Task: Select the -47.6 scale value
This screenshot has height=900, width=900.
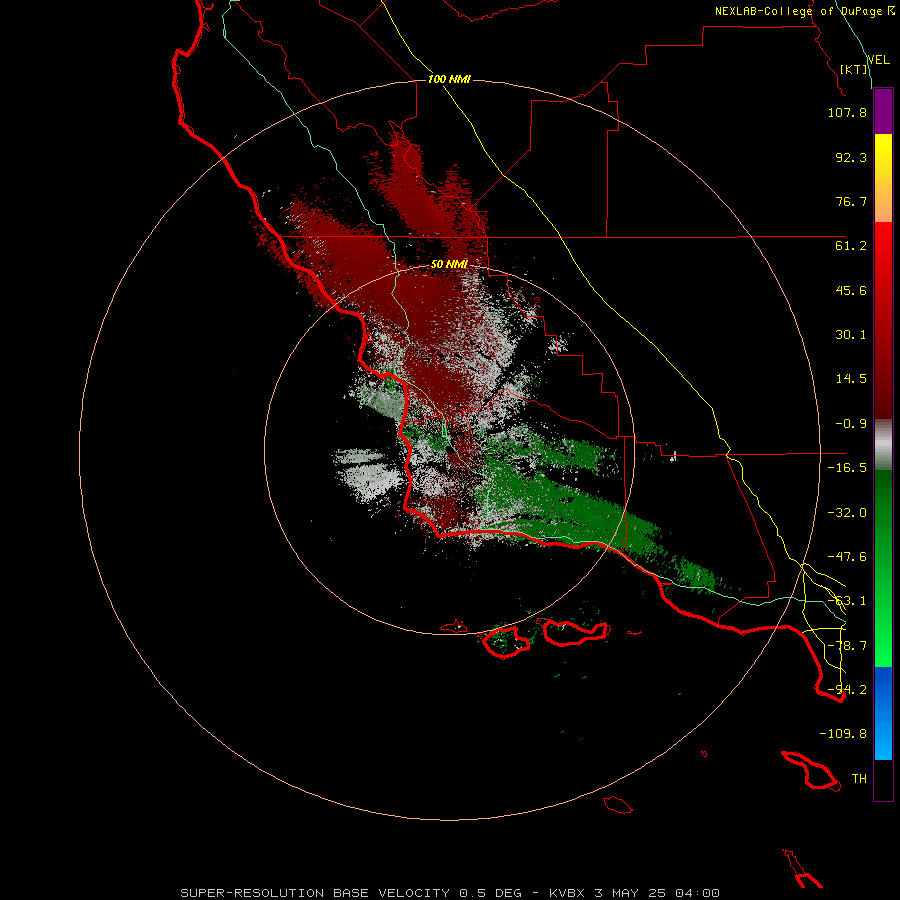Action: pos(847,557)
